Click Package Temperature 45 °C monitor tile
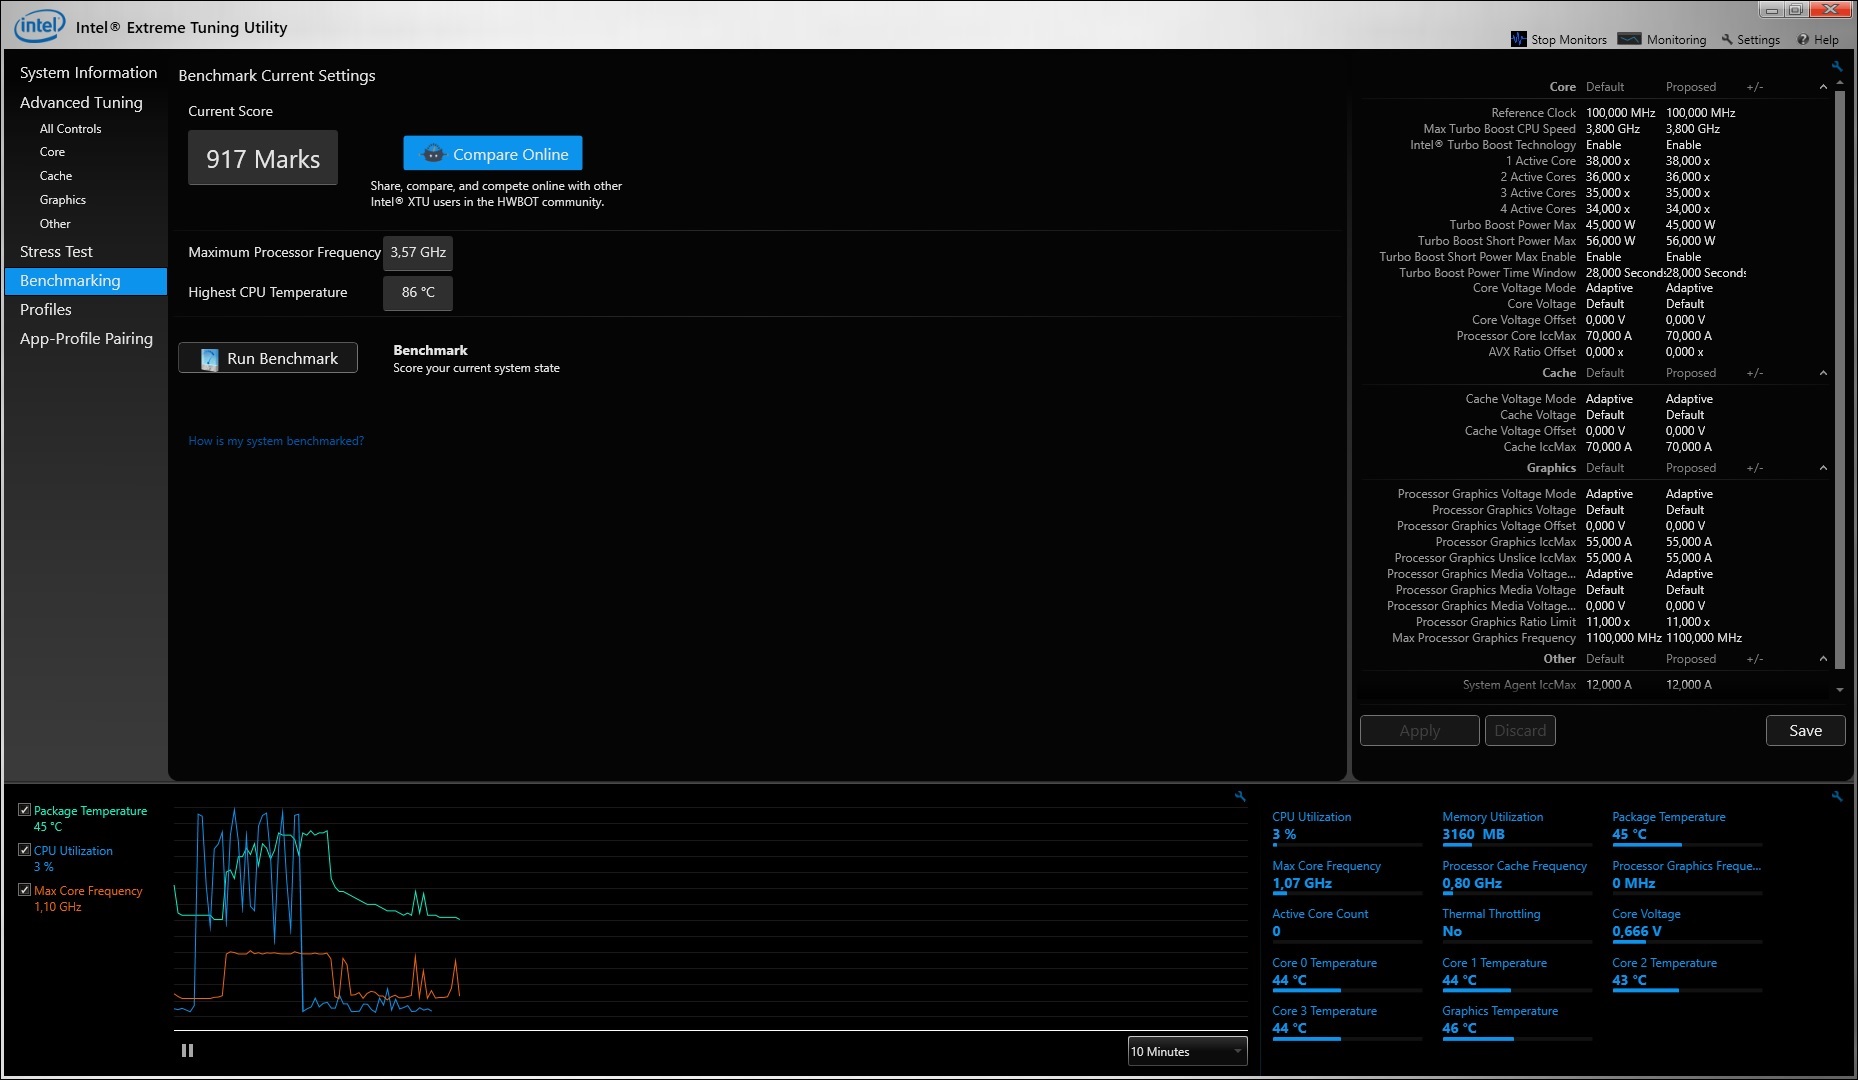The height and width of the screenshot is (1080, 1858). (1686, 826)
